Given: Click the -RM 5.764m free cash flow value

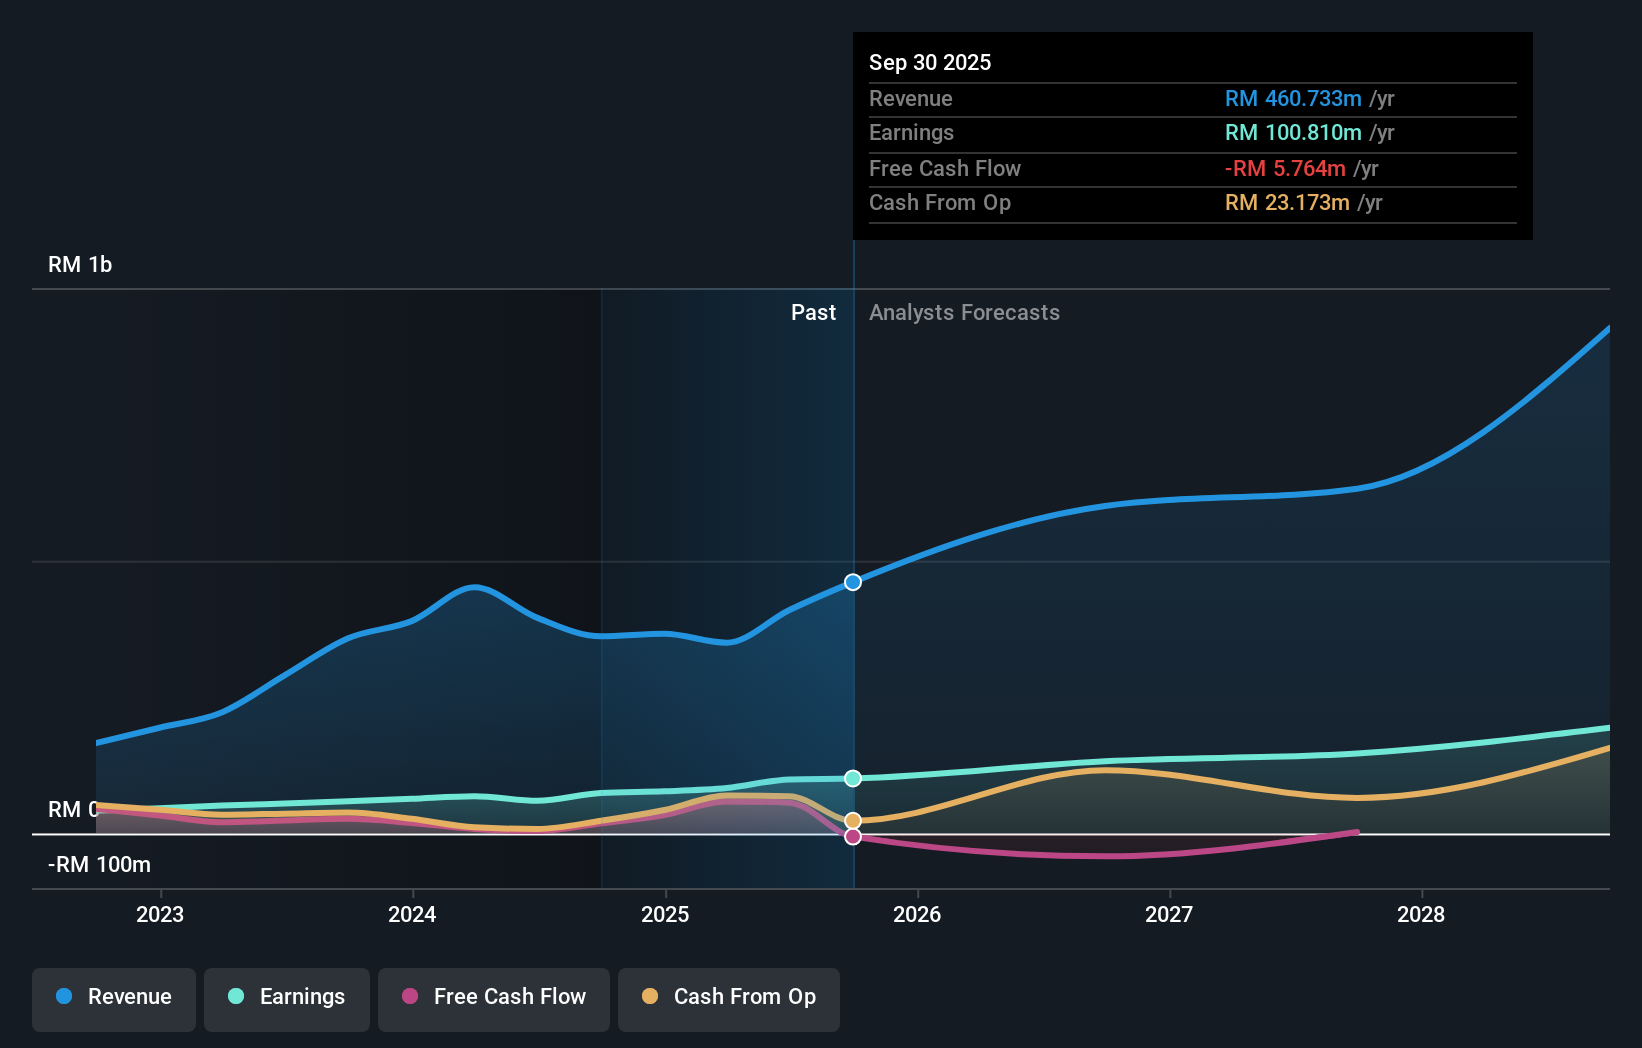Looking at the screenshot, I should click(x=1285, y=168).
